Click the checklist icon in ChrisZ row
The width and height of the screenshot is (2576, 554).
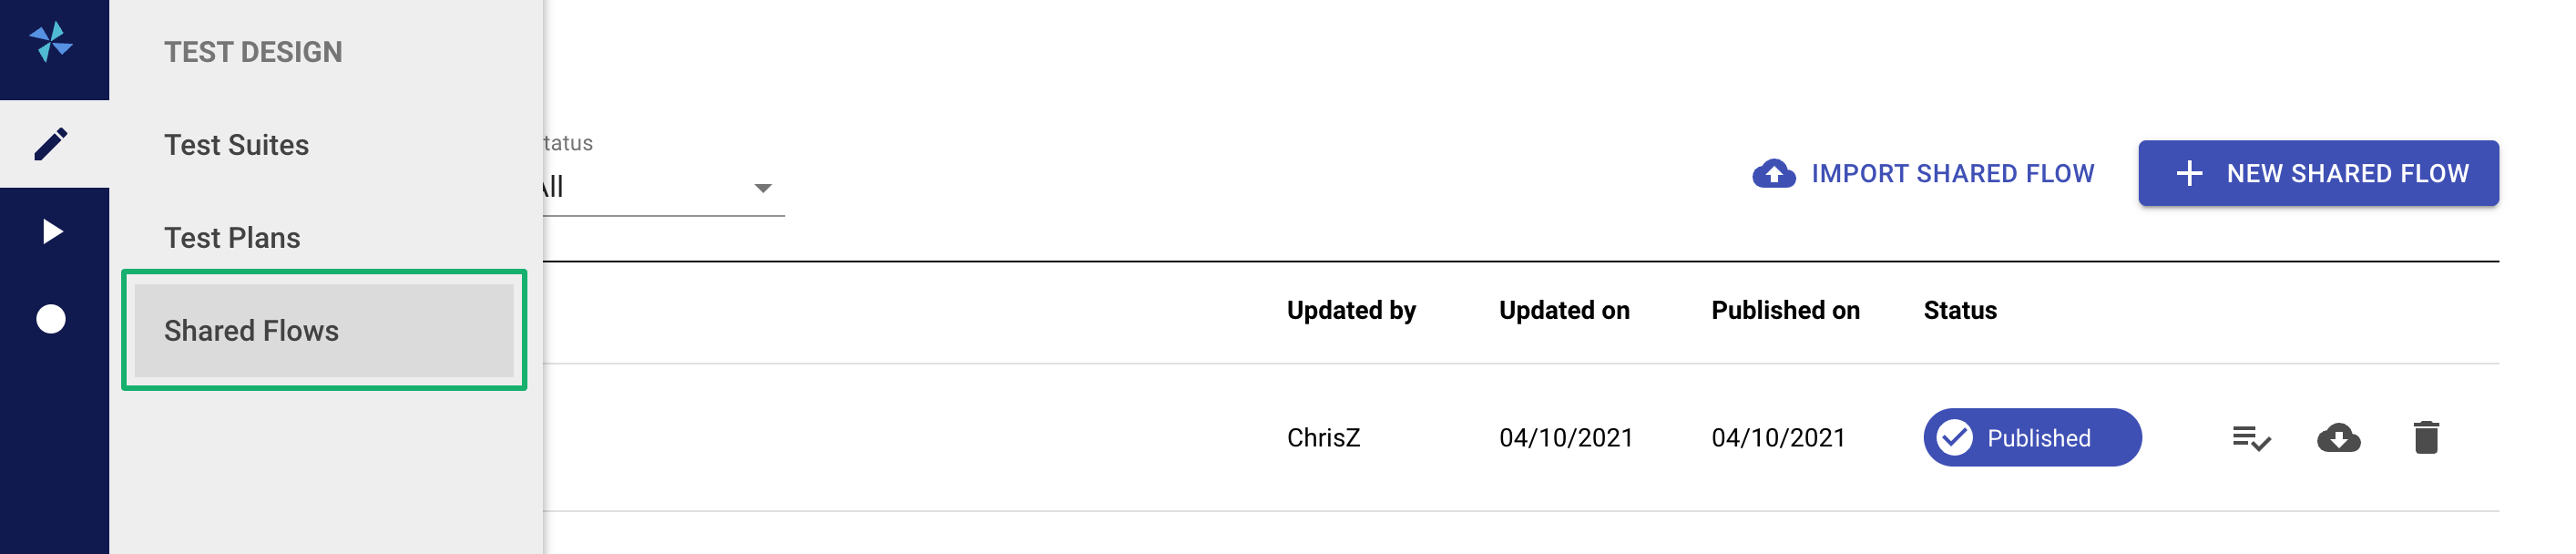[x=2251, y=438]
